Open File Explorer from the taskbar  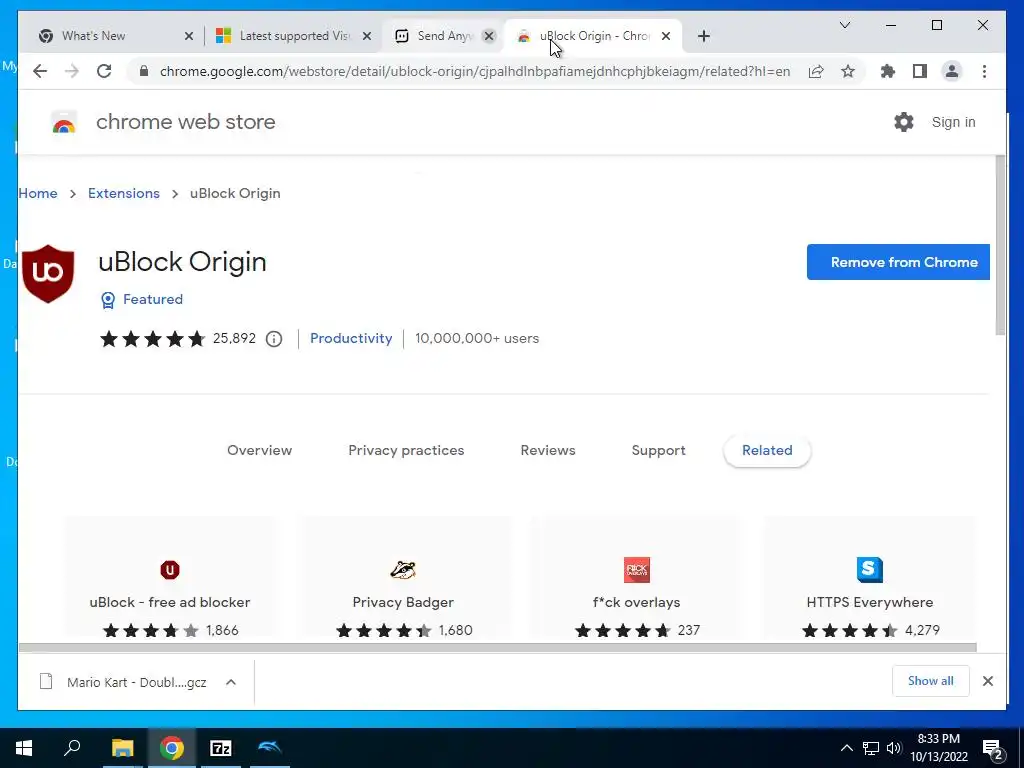tap(122, 748)
